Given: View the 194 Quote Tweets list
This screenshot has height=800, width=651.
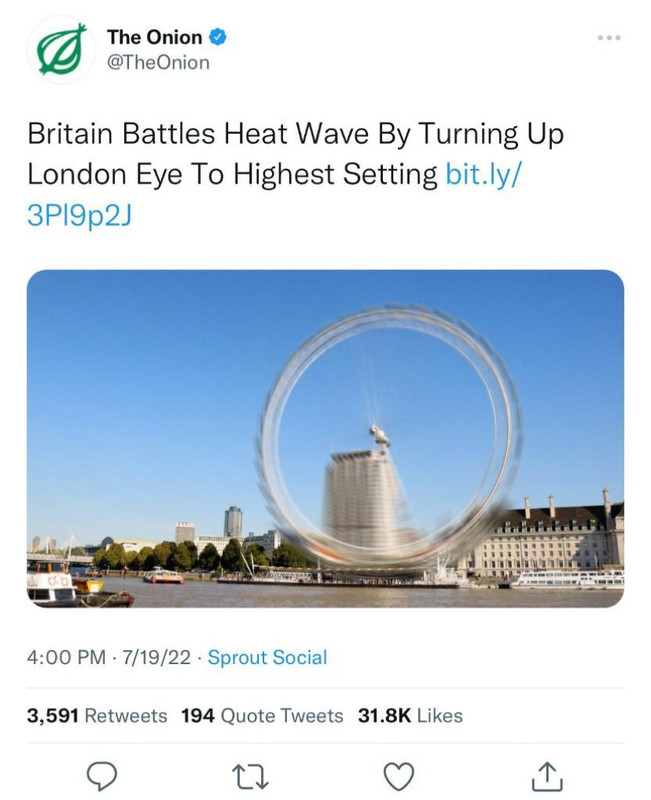Looking at the screenshot, I should [x=262, y=715].
